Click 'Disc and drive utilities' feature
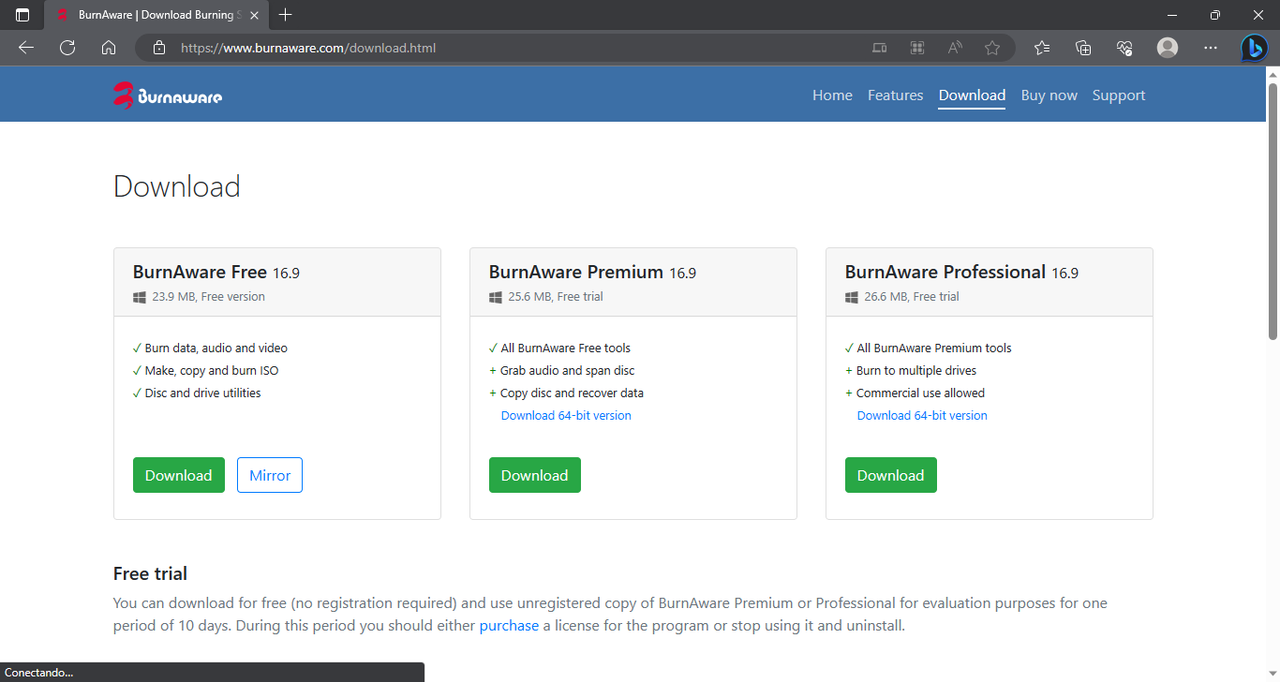This screenshot has width=1280, height=682. click(x=203, y=393)
